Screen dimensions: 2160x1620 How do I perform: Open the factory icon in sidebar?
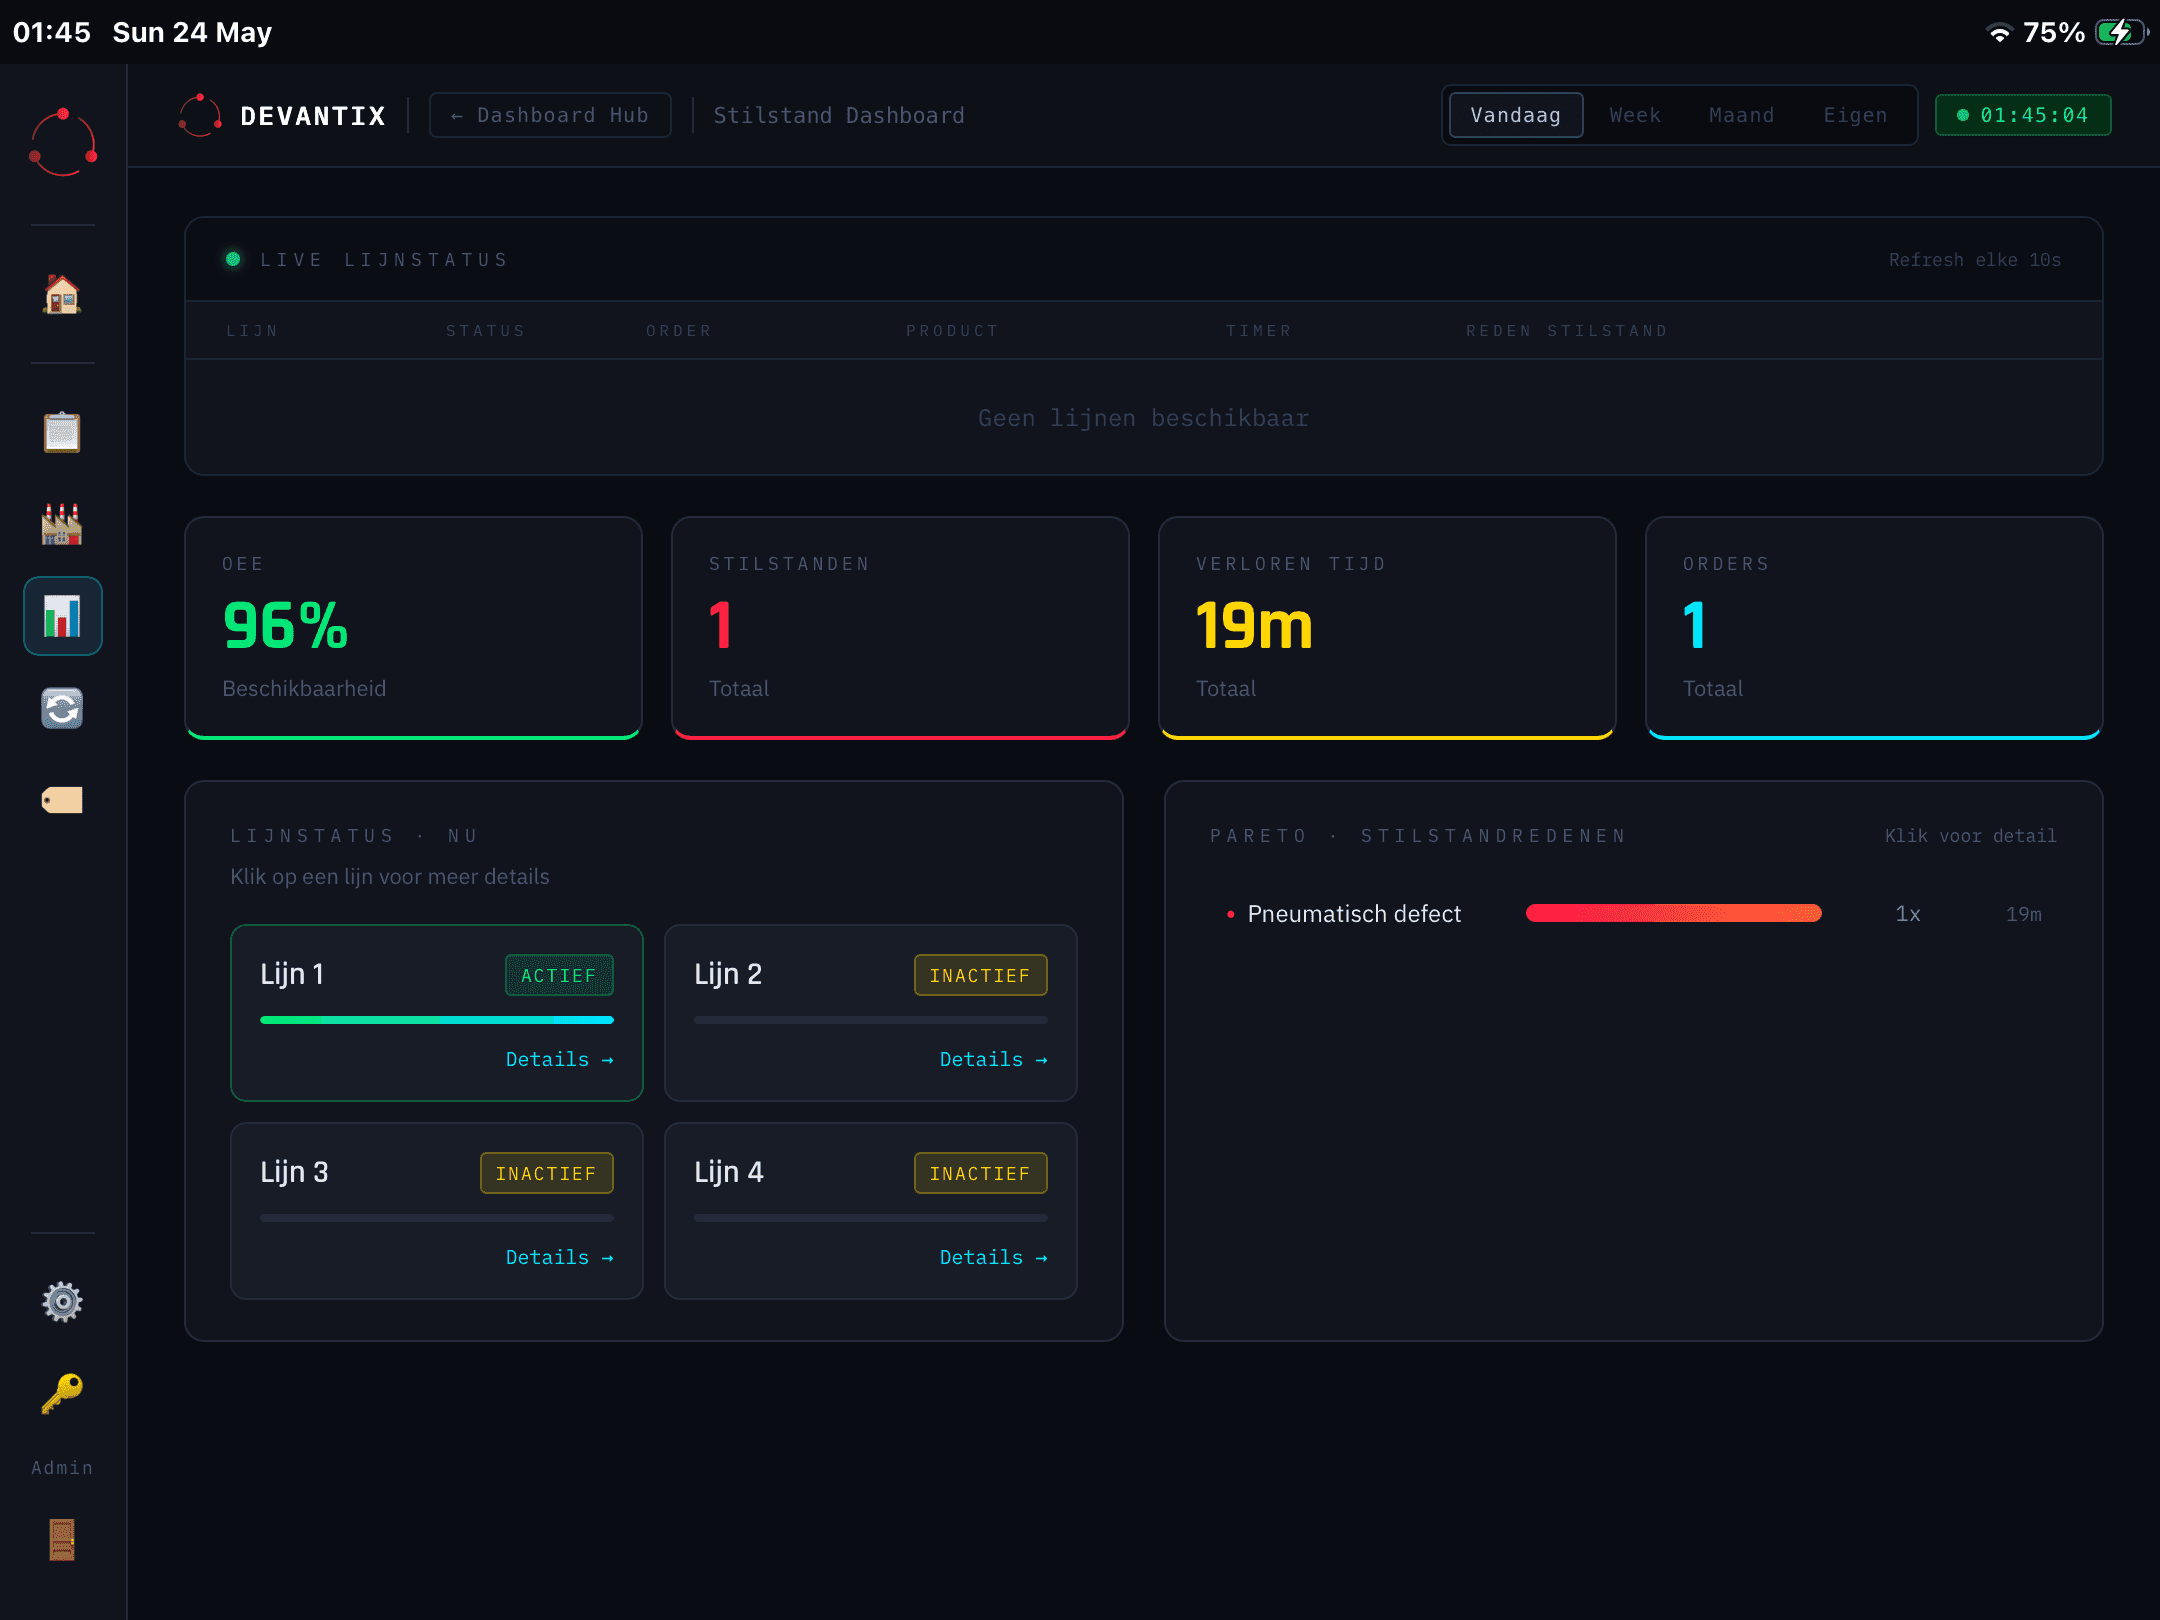click(62, 524)
